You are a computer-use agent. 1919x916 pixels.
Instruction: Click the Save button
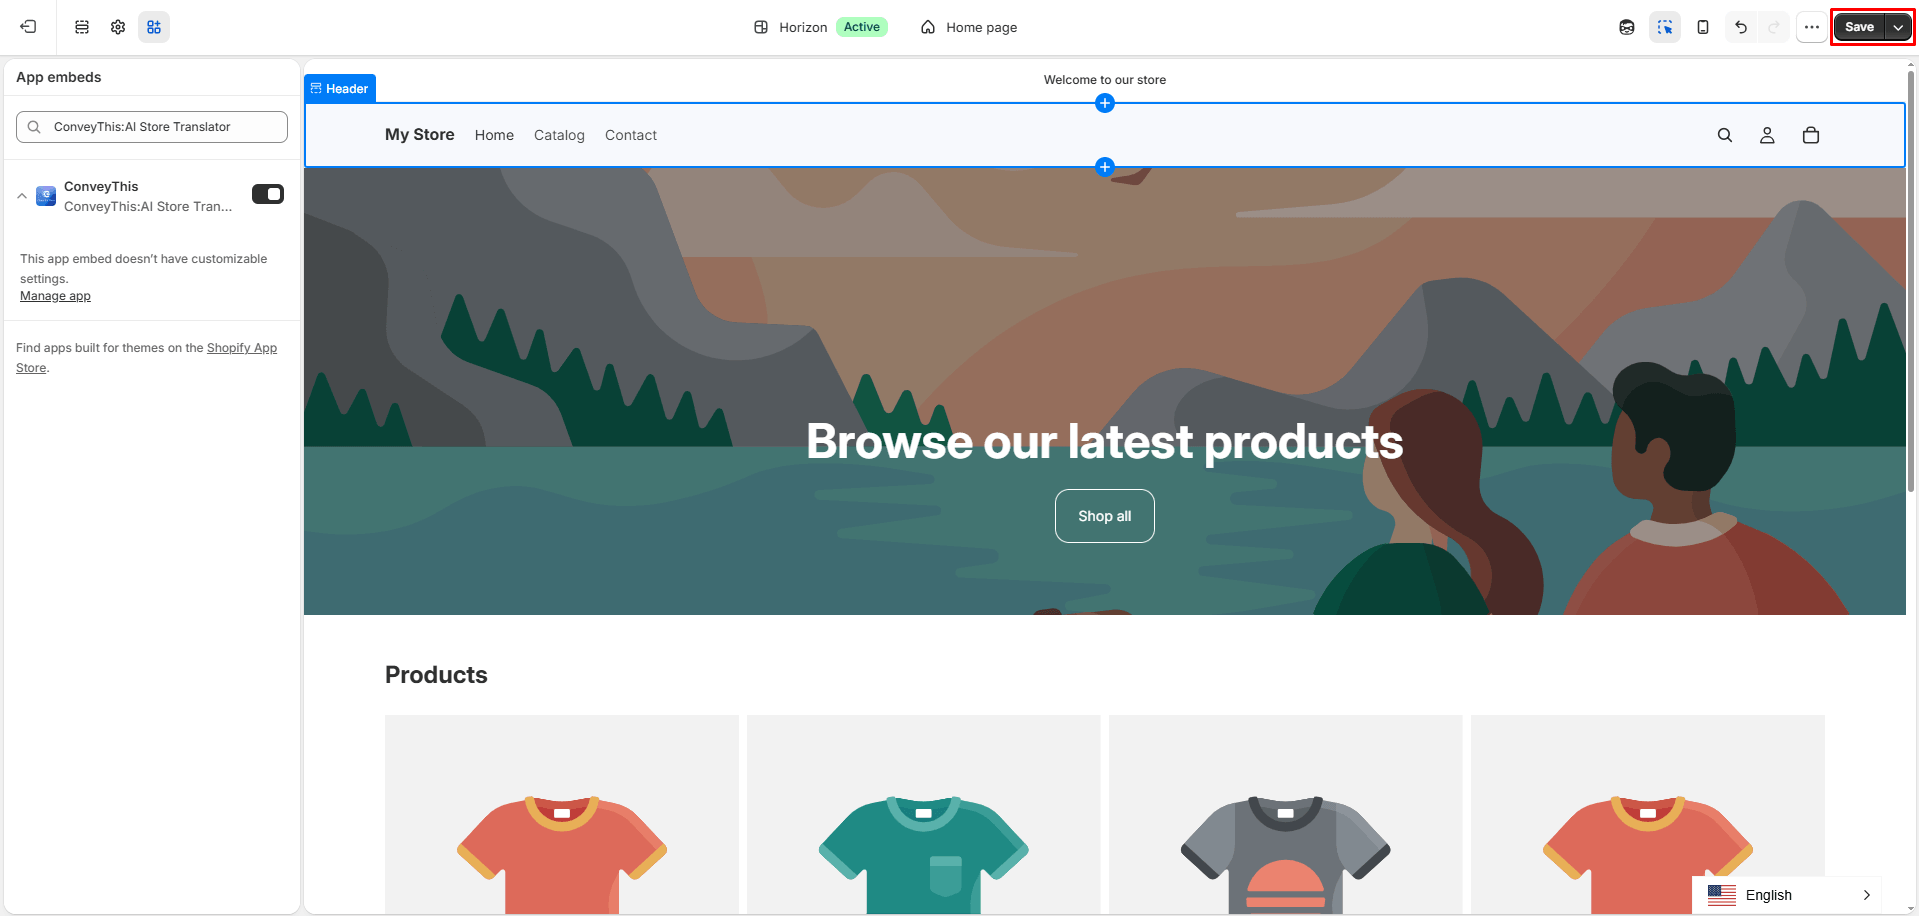pos(1859,27)
